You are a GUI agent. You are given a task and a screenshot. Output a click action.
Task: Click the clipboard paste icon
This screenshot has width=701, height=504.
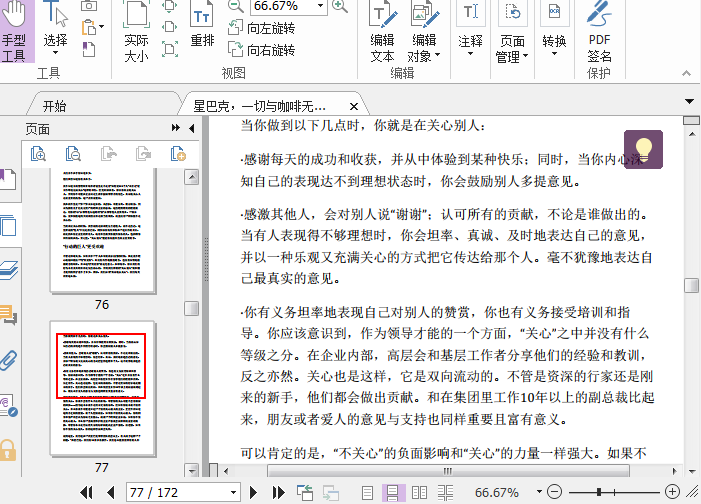coord(89,28)
